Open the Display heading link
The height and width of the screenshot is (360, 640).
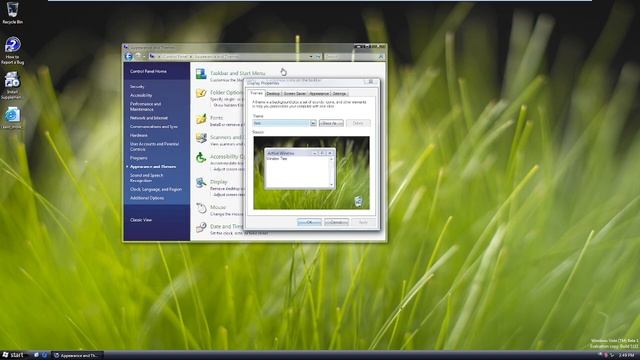(x=219, y=182)
